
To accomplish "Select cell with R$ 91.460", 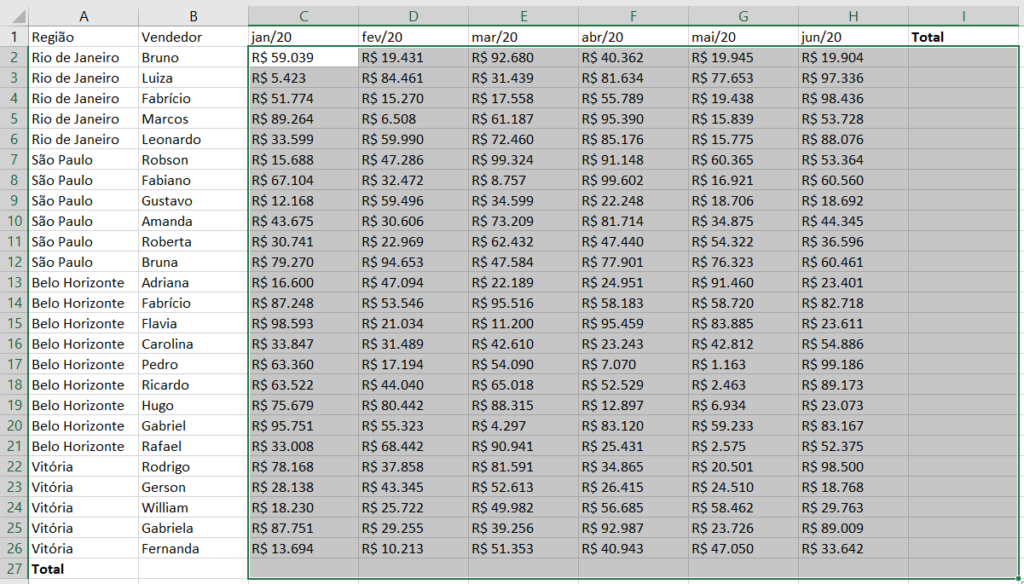I will pos(743,282).
